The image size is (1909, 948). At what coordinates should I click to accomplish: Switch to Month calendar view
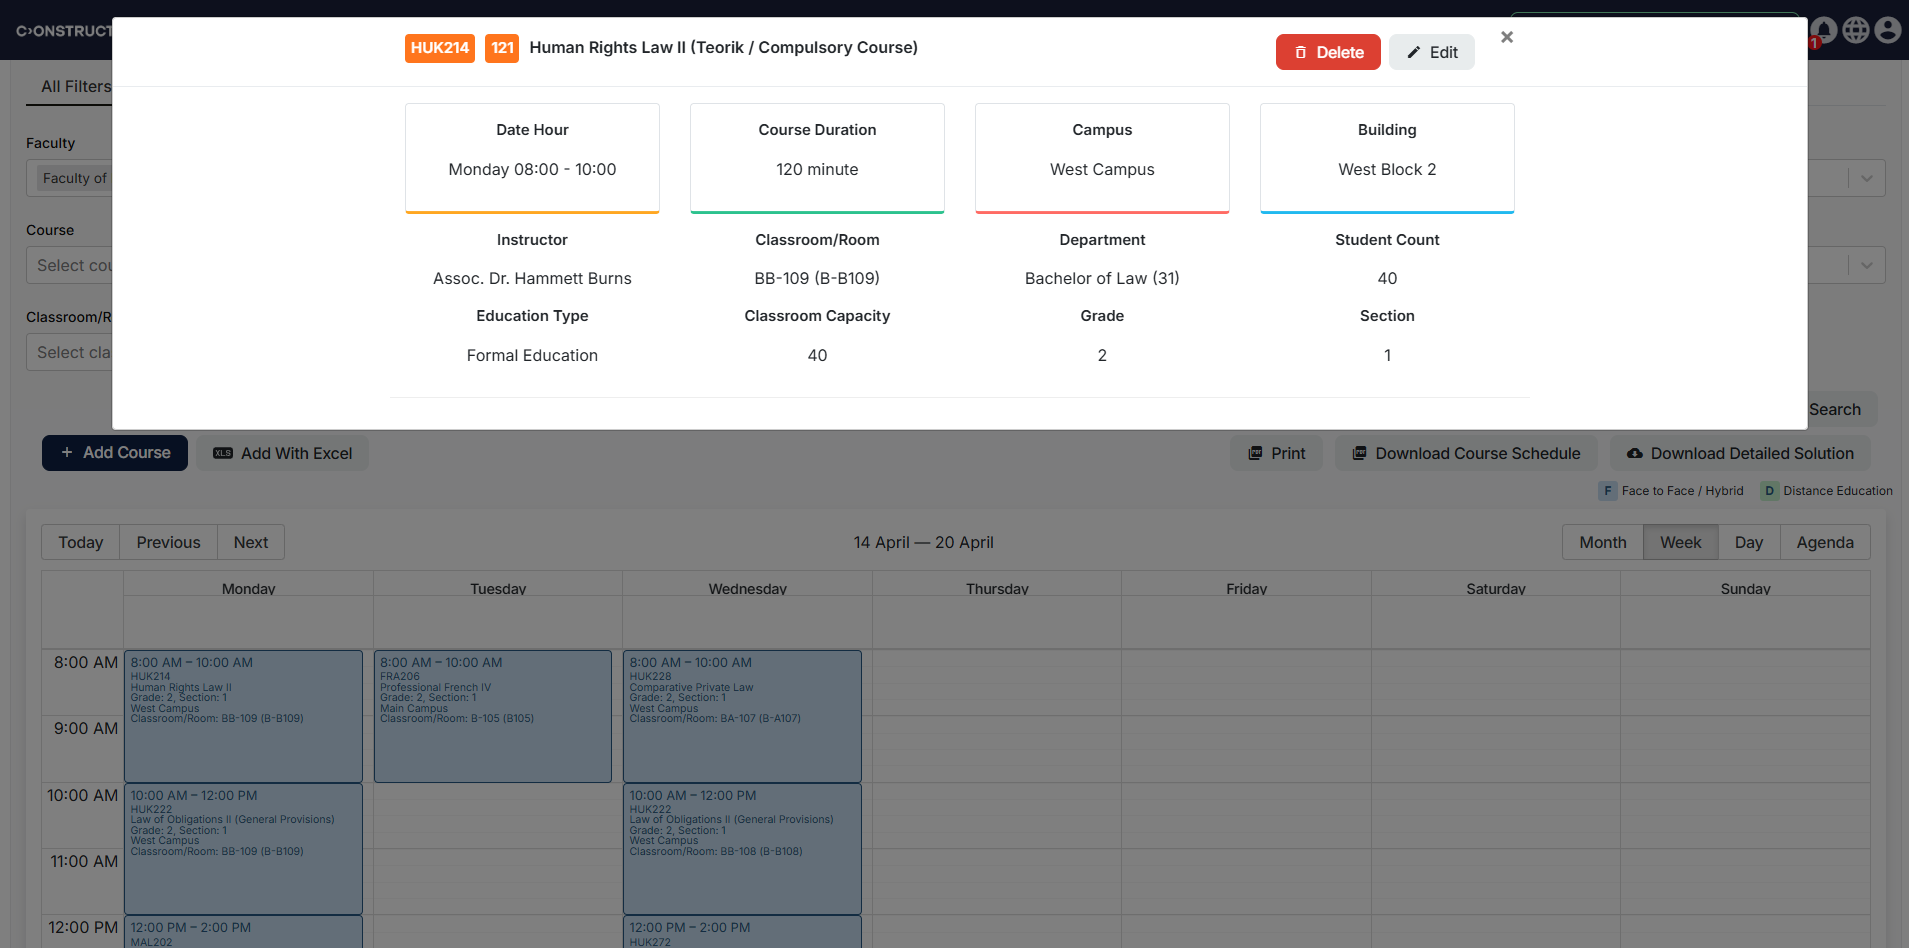[1601, 541]
